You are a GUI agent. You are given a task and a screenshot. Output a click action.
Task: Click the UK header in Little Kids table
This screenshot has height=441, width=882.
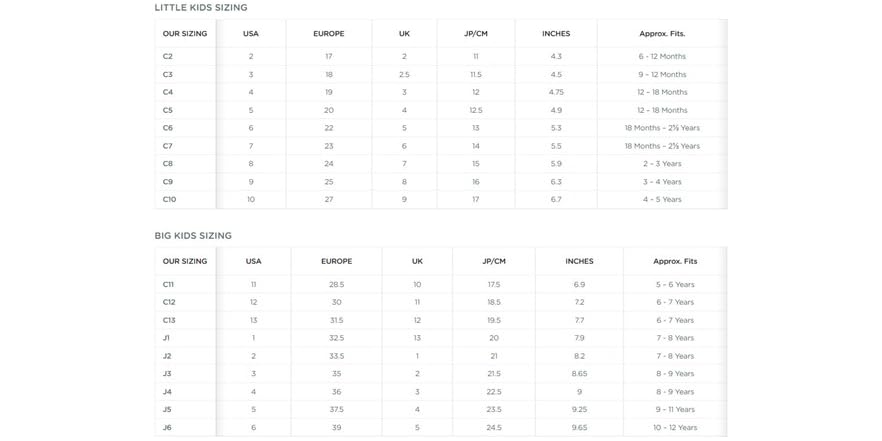pyautogui.click(x=404, y=34)
